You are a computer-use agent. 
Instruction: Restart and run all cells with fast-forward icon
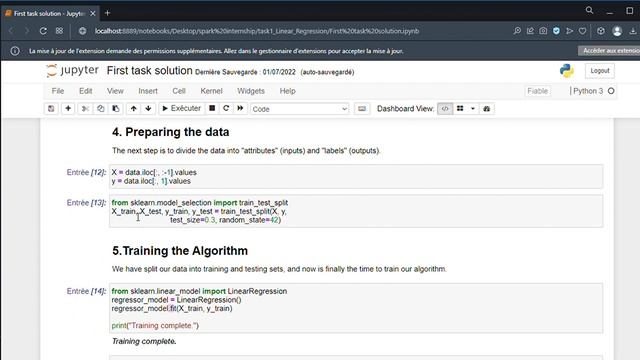pyautogui.click(x=240, y=109)
